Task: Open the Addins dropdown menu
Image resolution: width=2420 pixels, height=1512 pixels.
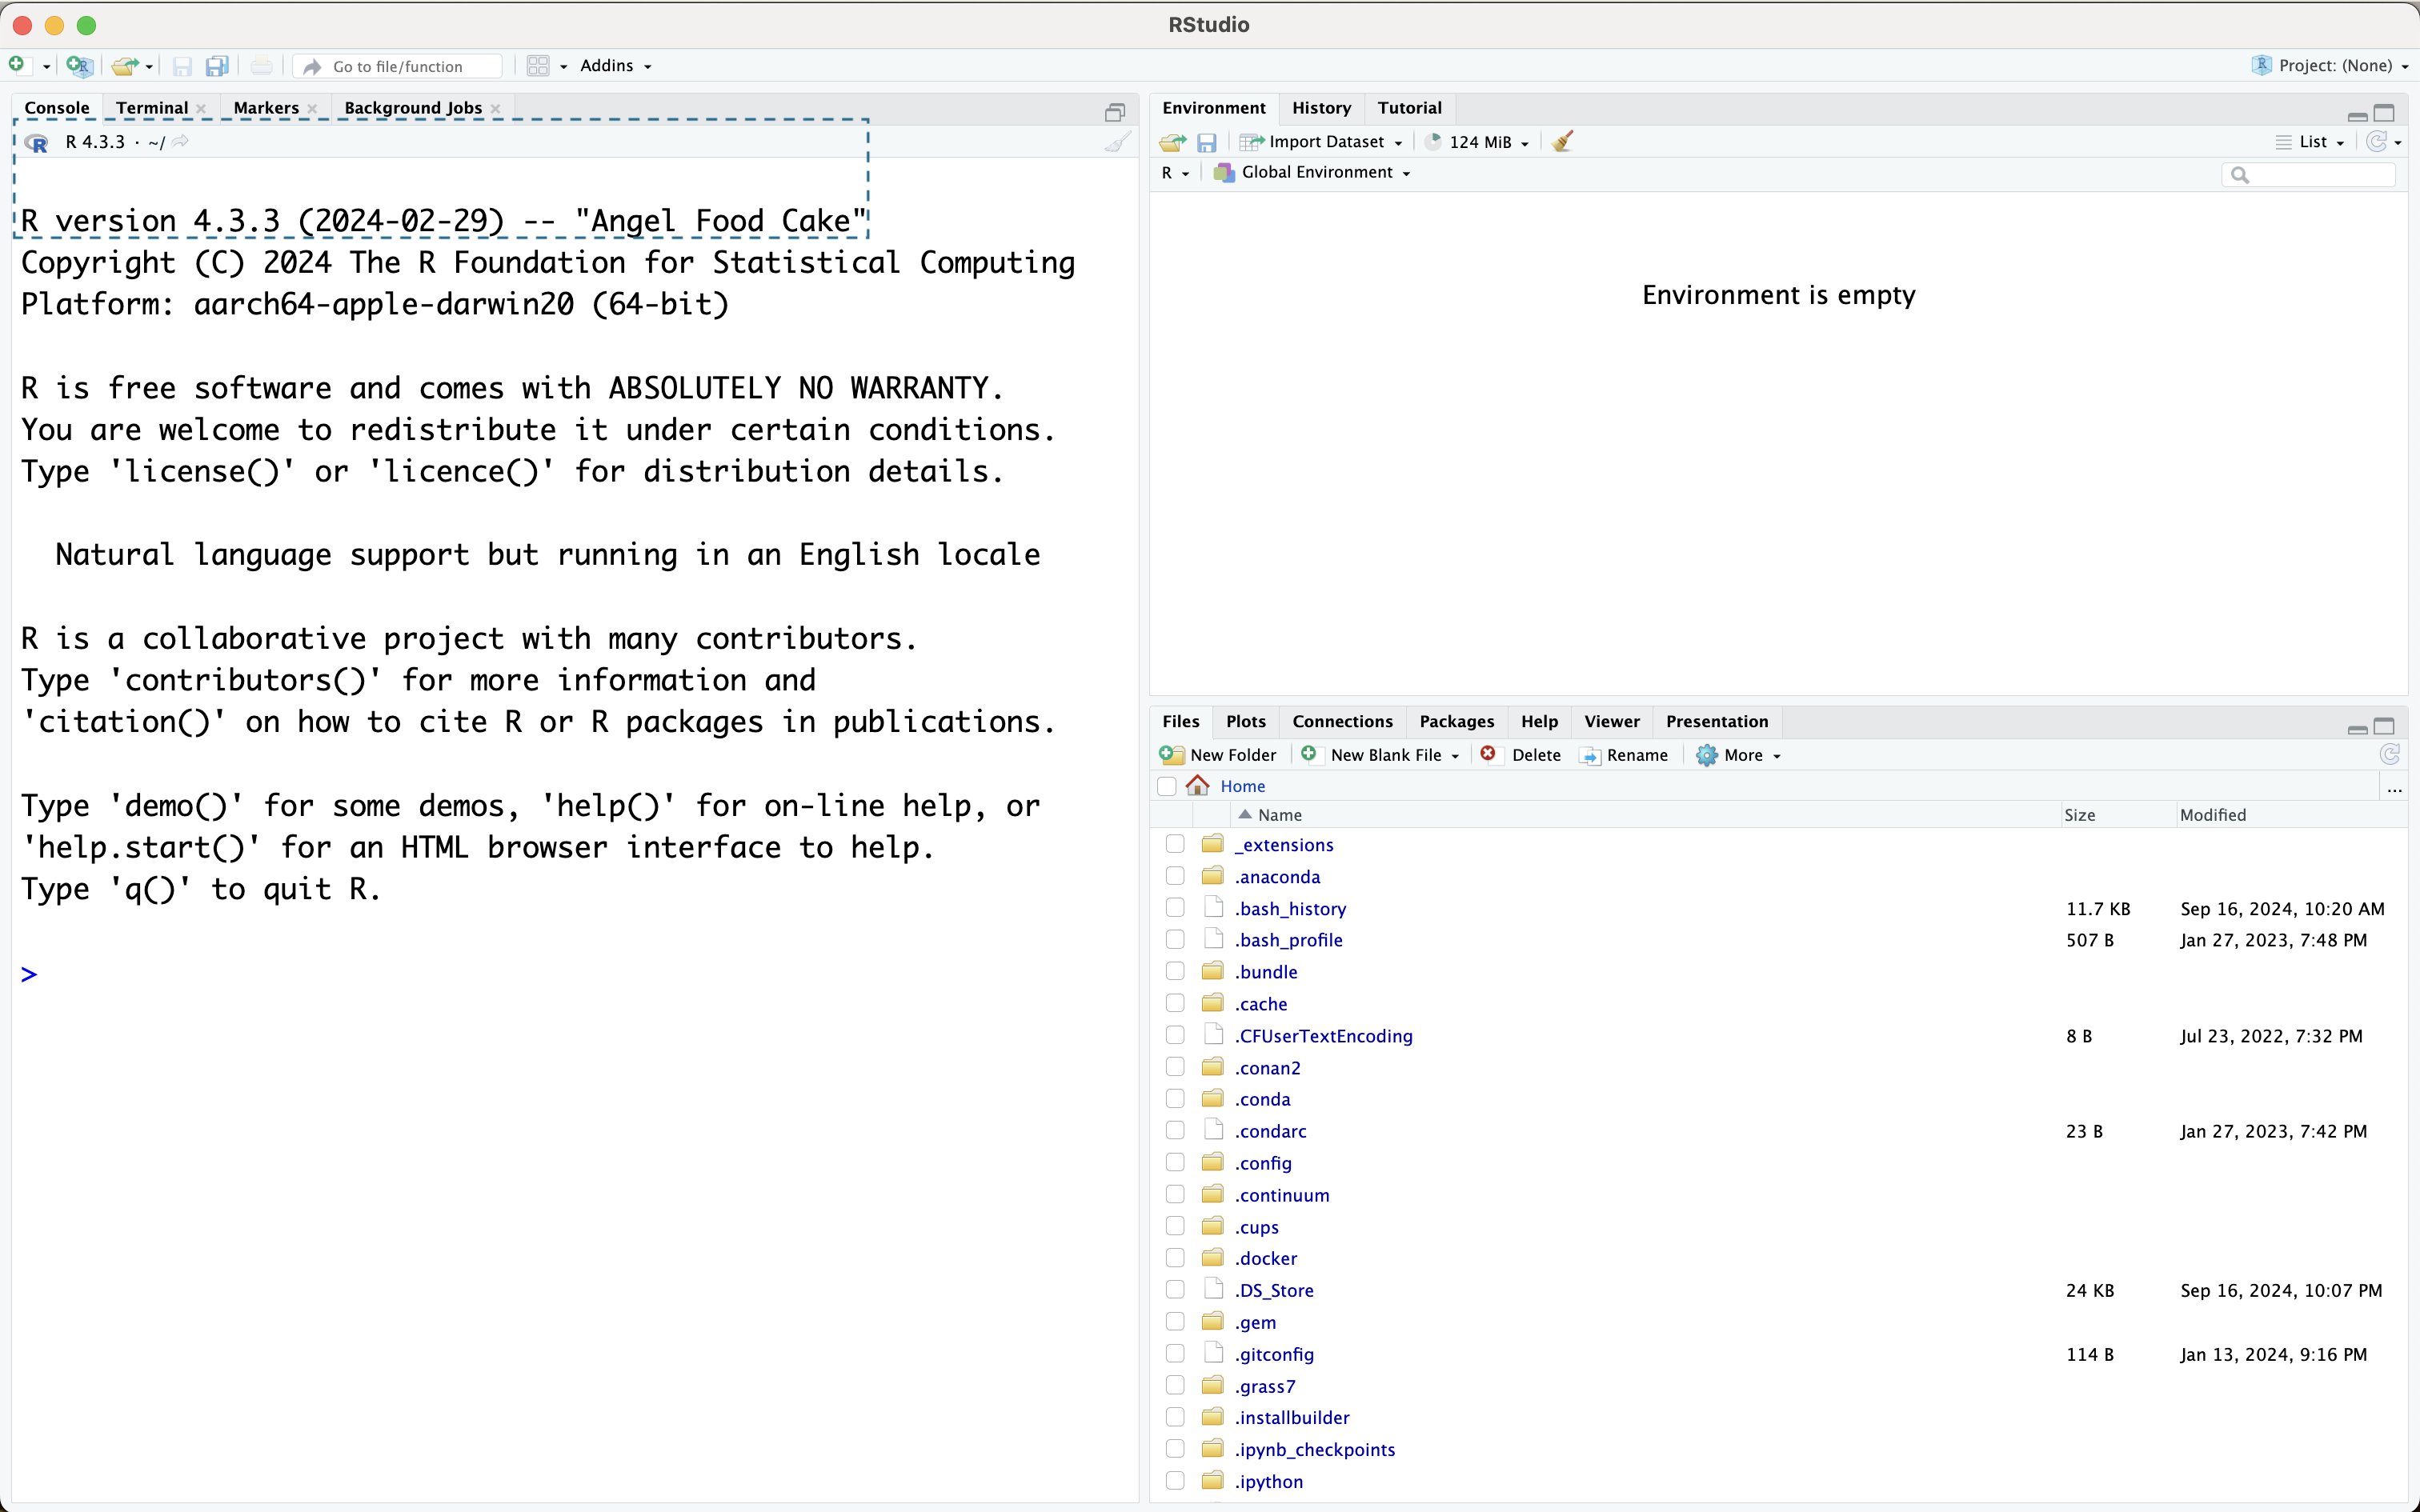Action: pos(616,66)
